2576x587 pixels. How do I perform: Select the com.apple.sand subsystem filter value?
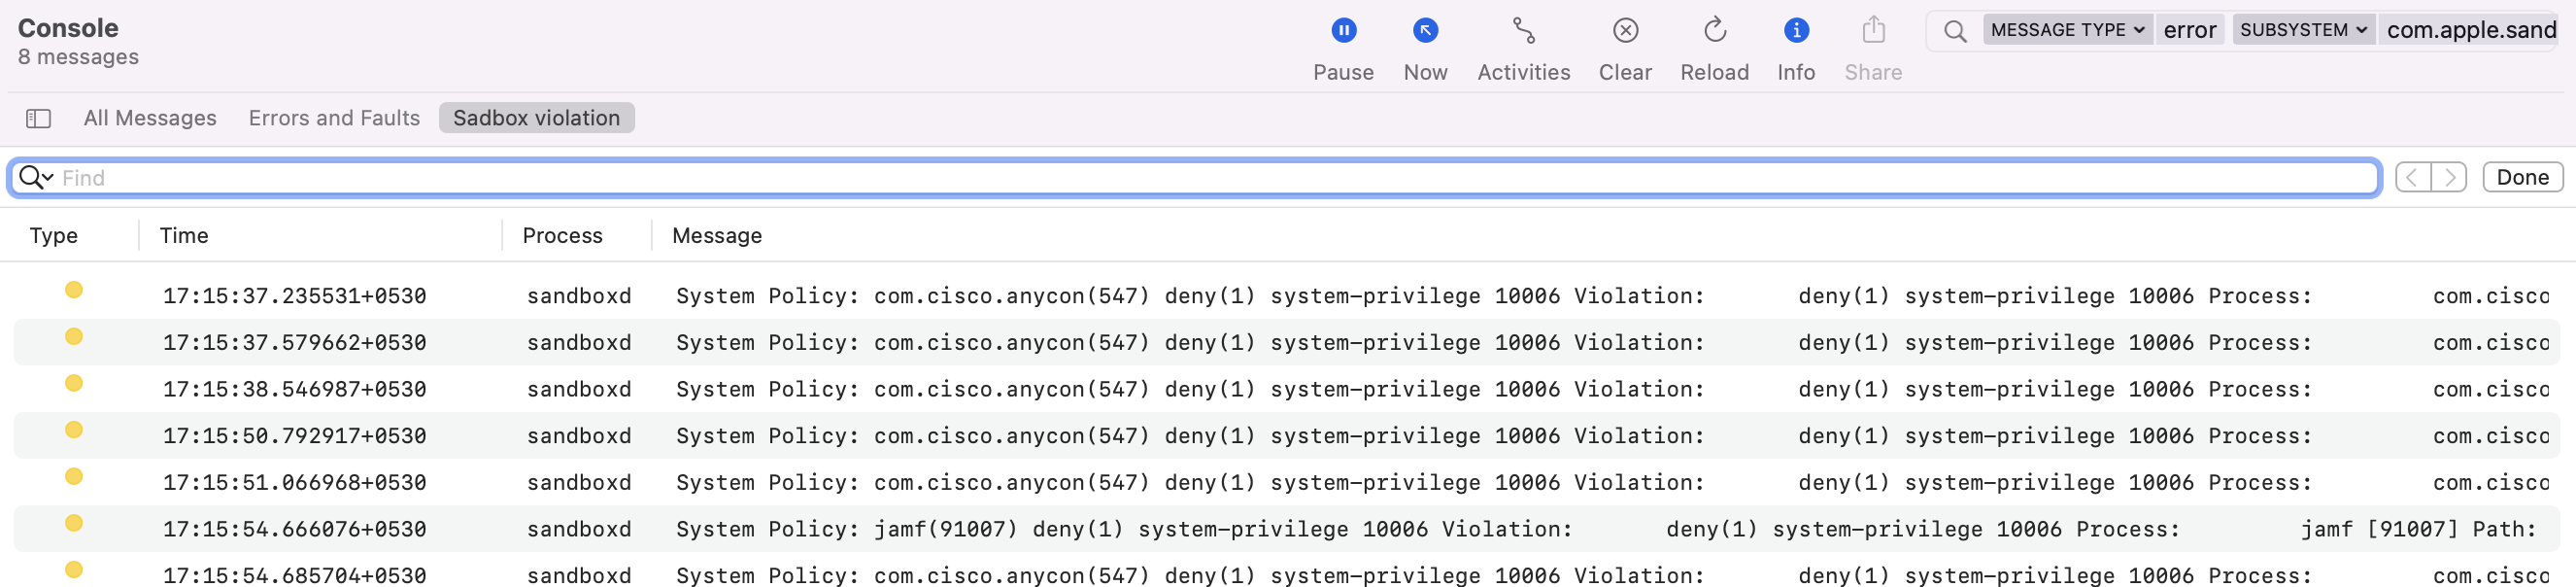(2470, 30)
